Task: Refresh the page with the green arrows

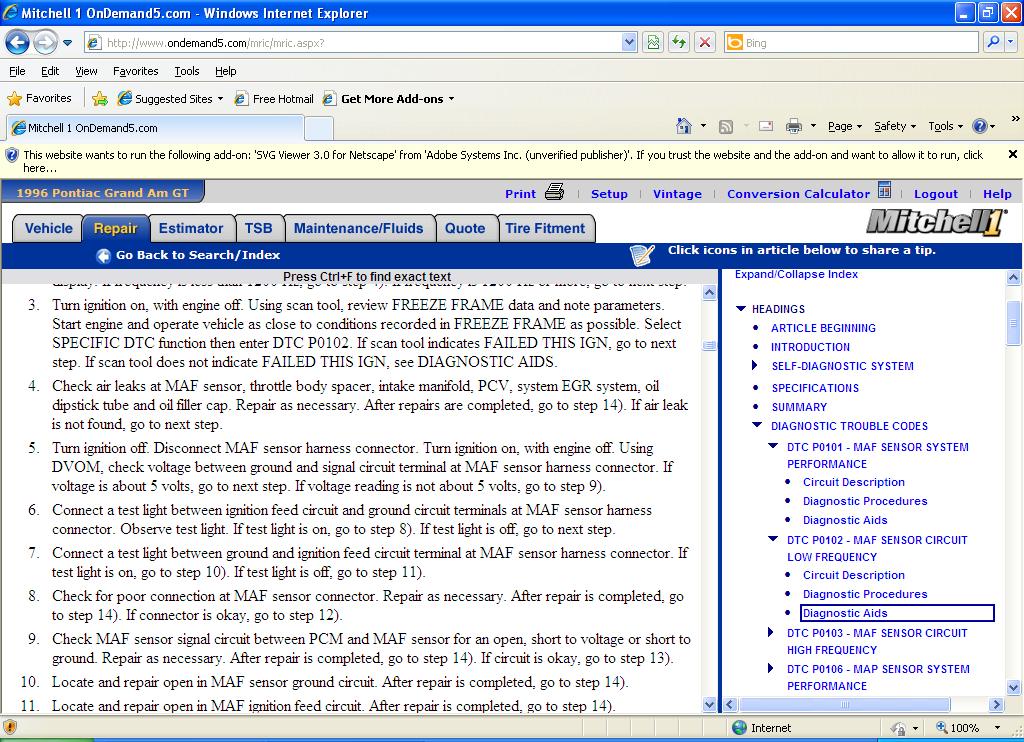Action: pos(679,43)
